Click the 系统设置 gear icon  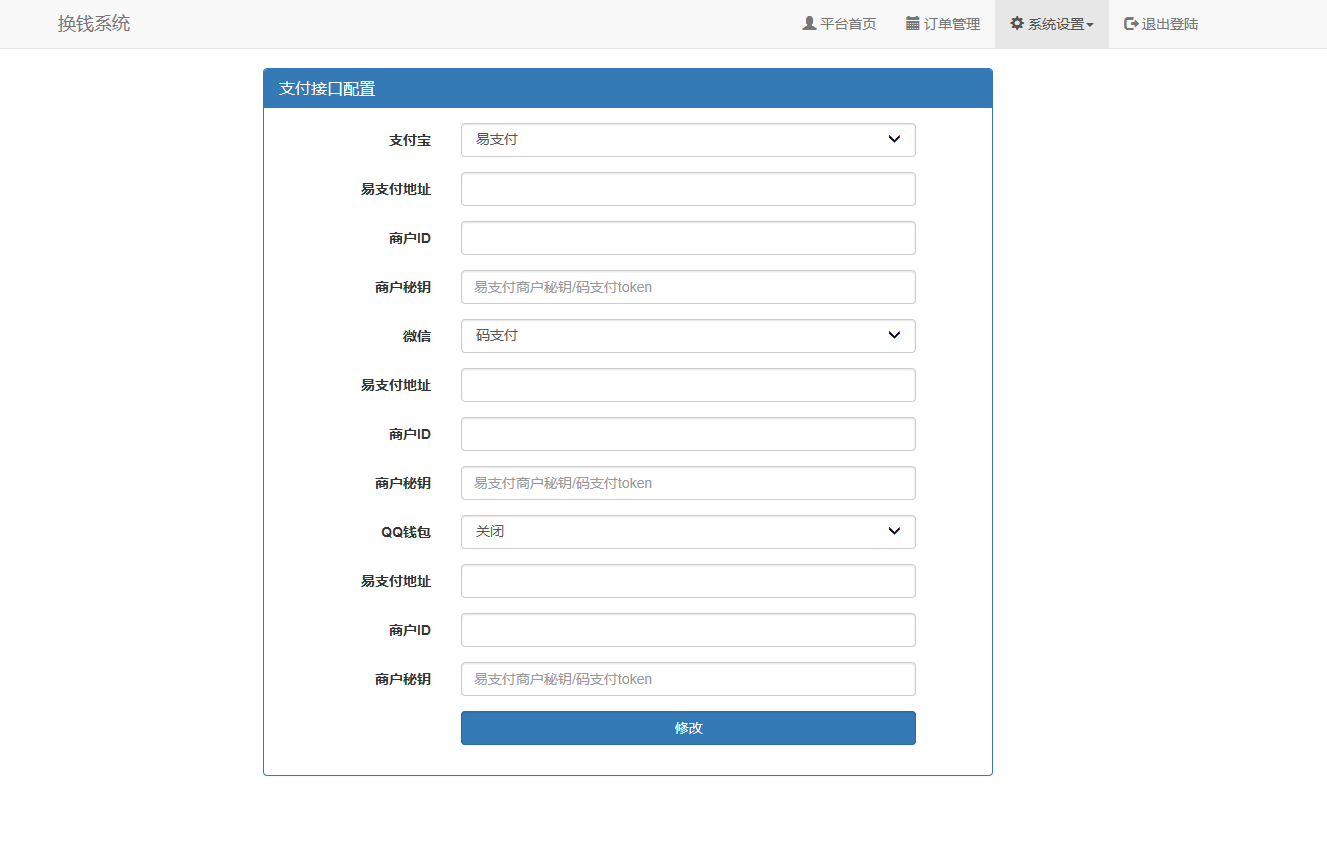[x=1015, y=23]
